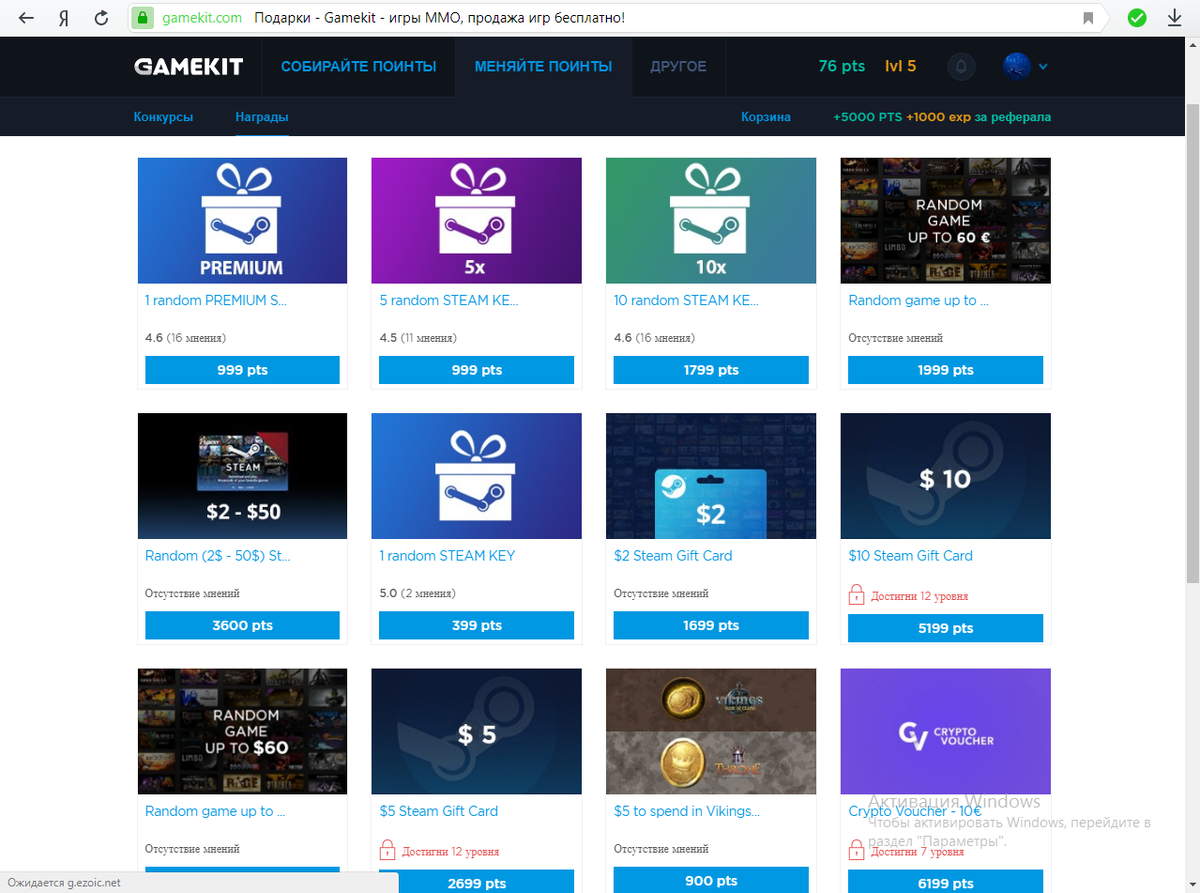Open the ДРУГОЕ menu
1200x893 pixels.
point(678,67)
